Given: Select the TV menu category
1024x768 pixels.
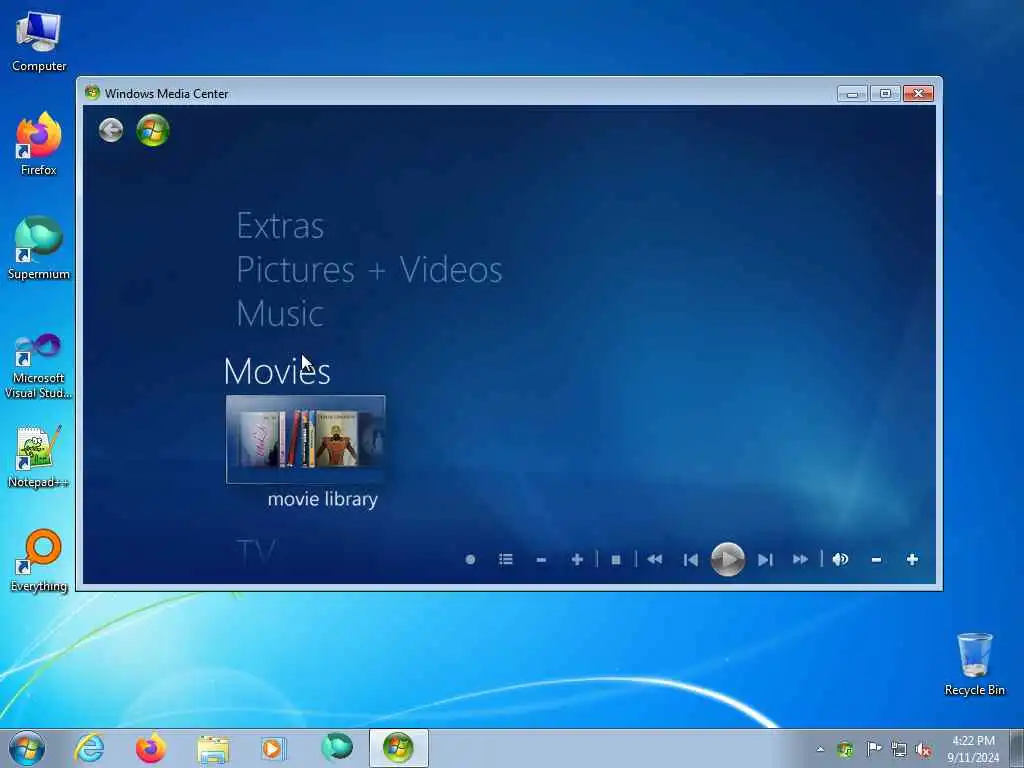Looking at the screenshot, I should tap(256, 552).
